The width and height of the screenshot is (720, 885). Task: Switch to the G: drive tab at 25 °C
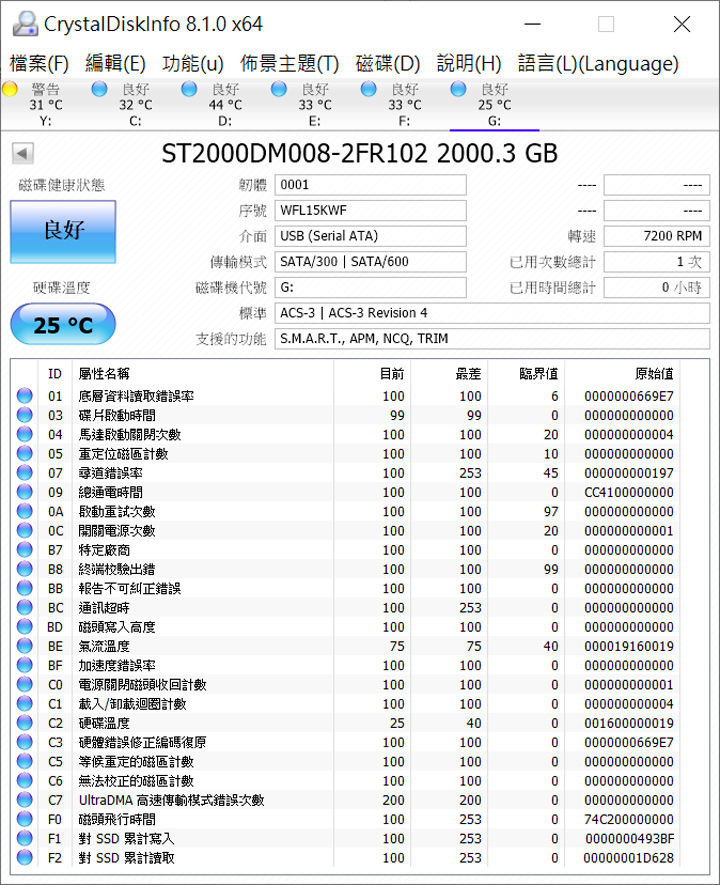494,104
